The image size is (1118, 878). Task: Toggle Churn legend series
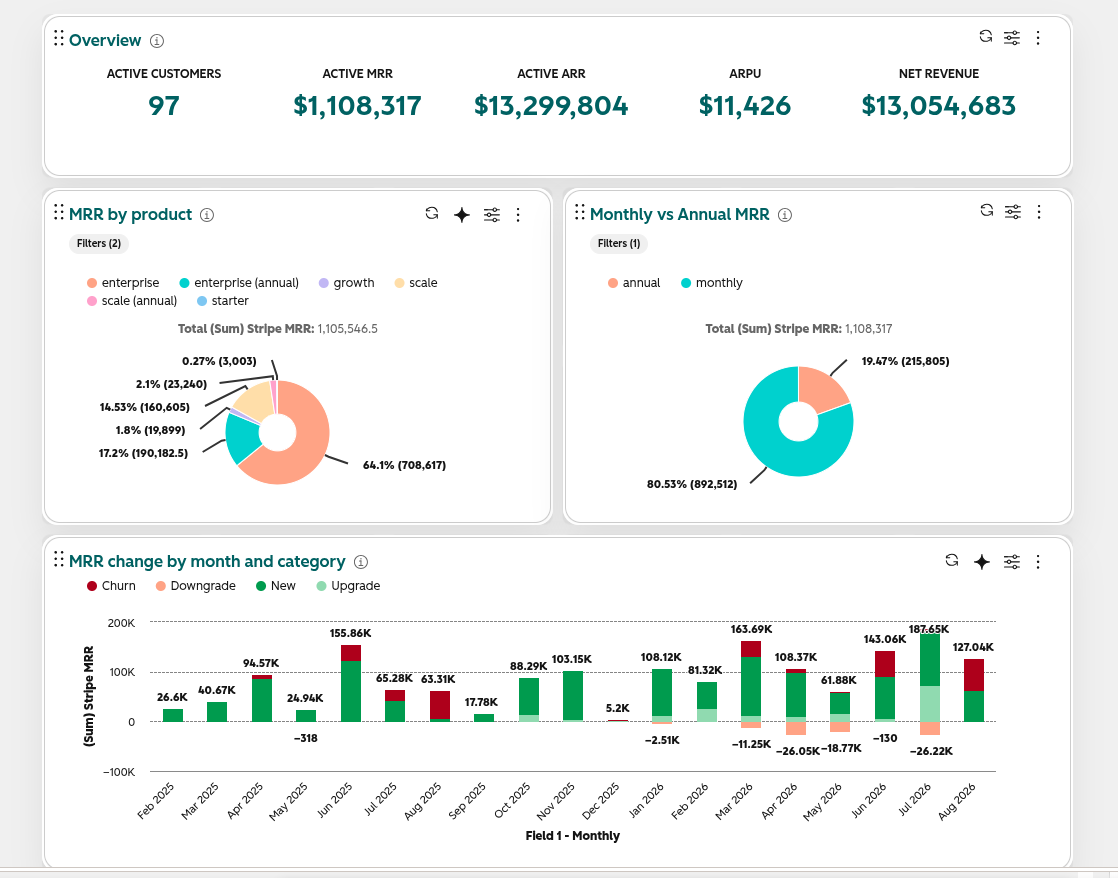(x=111, y=586)
